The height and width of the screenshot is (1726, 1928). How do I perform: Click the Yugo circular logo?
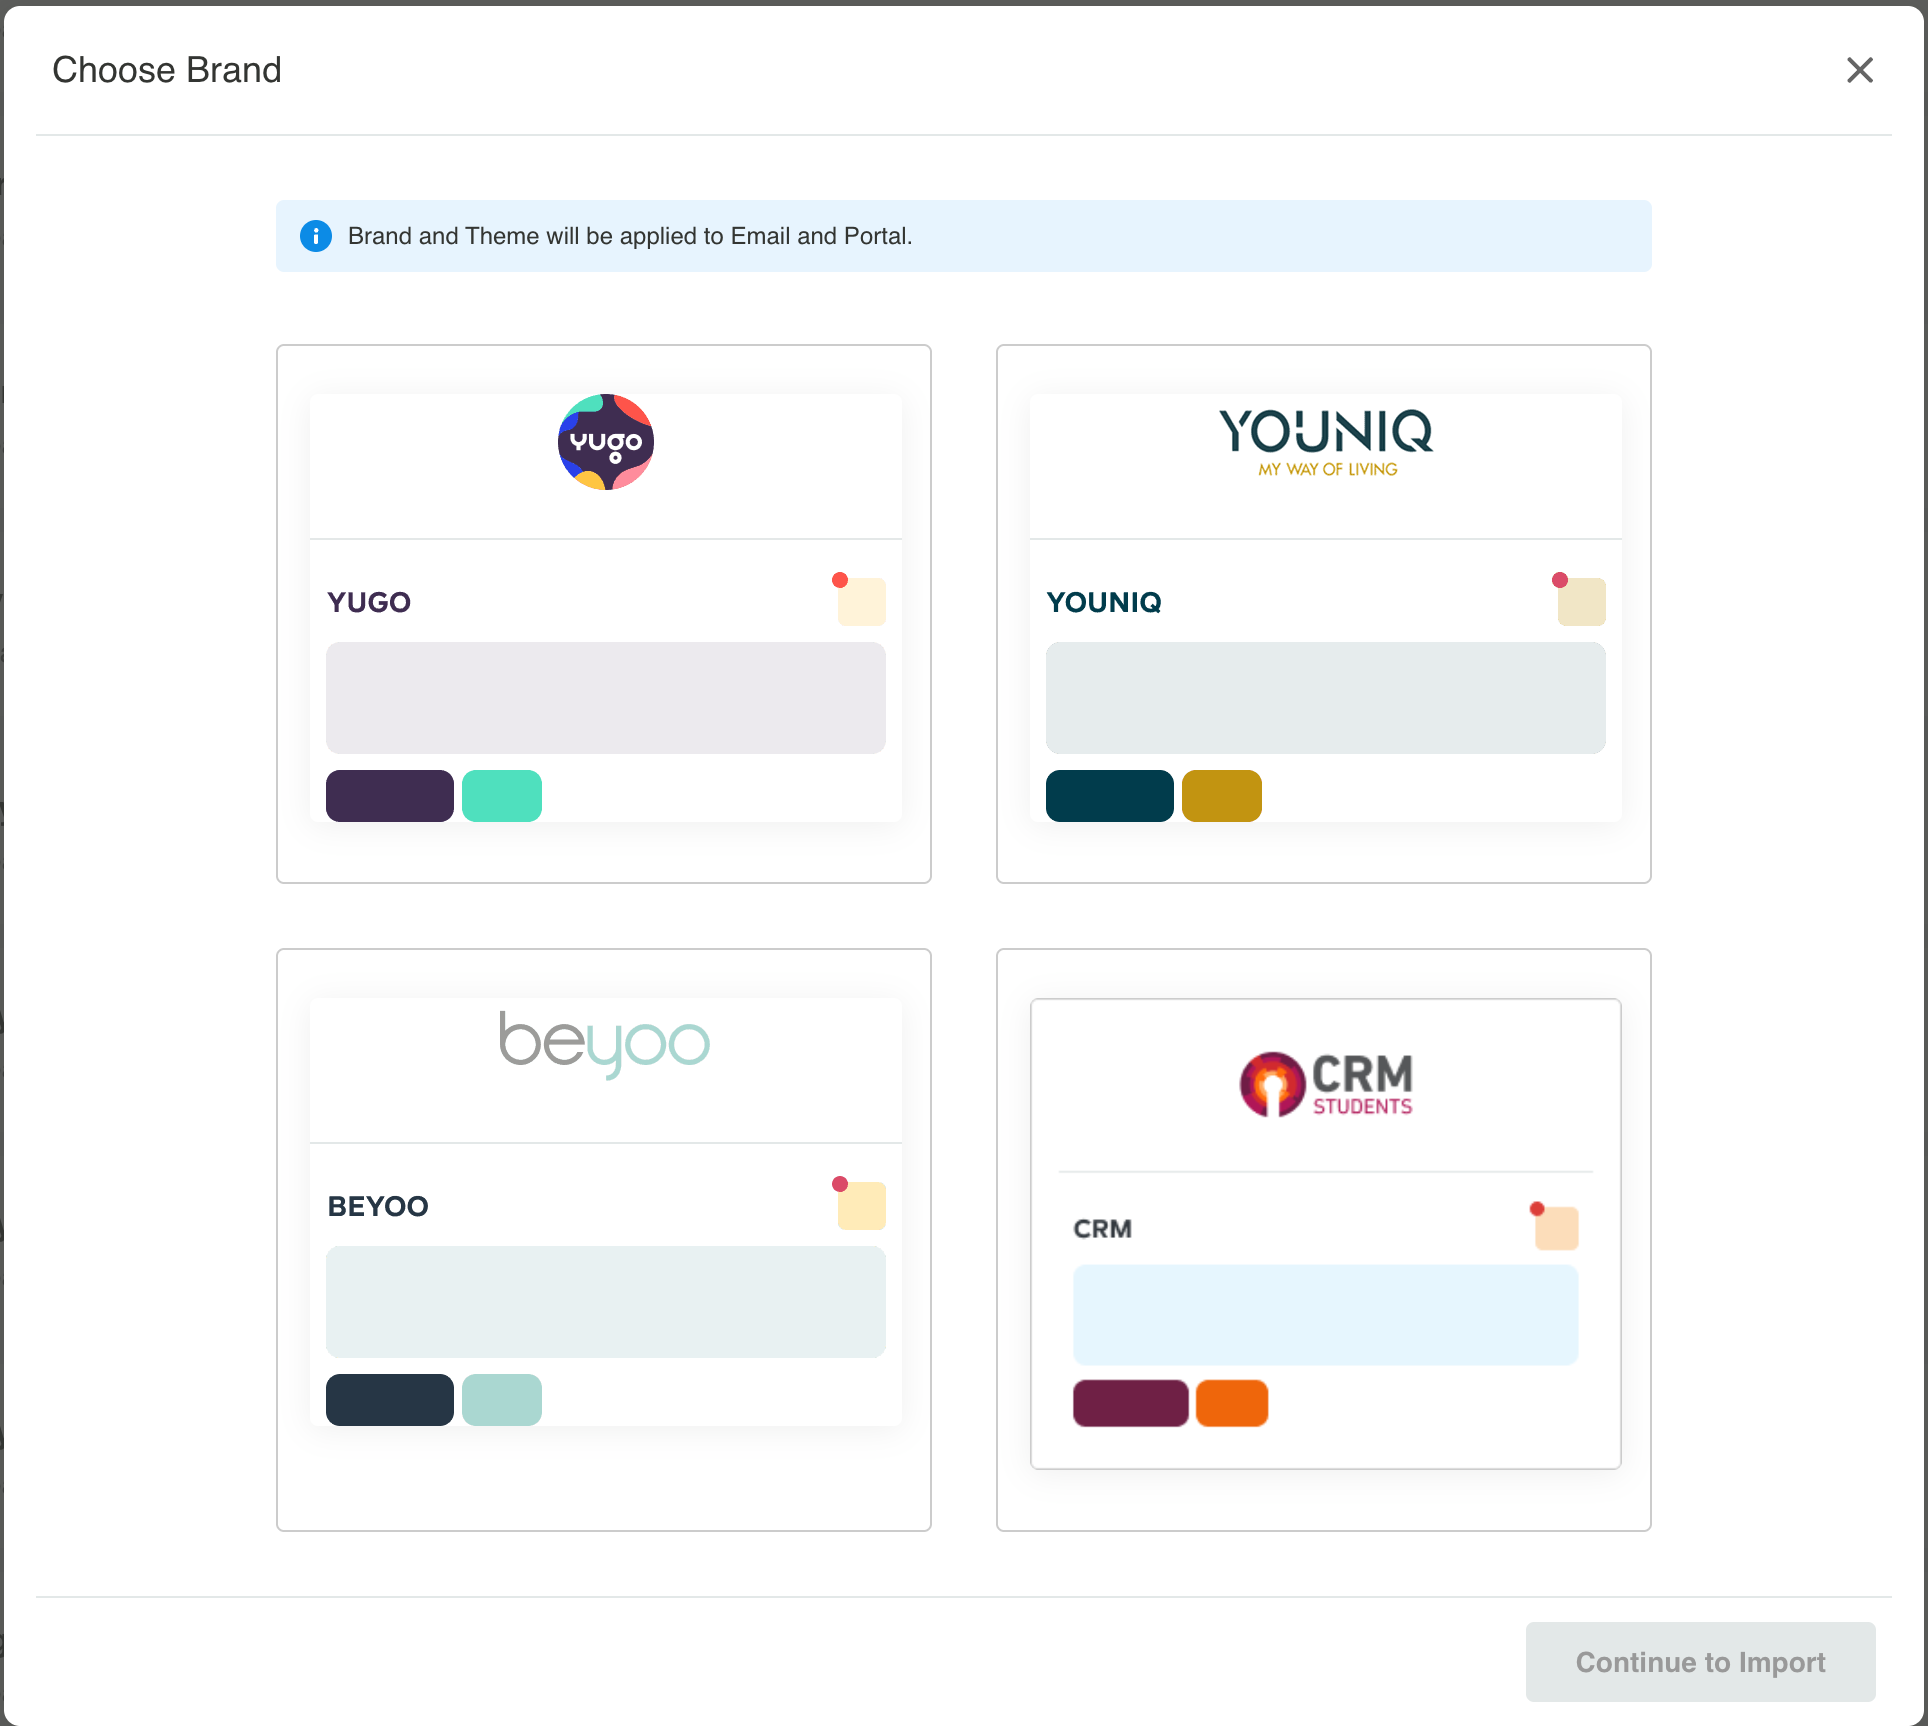pyautogui.click(x=605, y=442)
